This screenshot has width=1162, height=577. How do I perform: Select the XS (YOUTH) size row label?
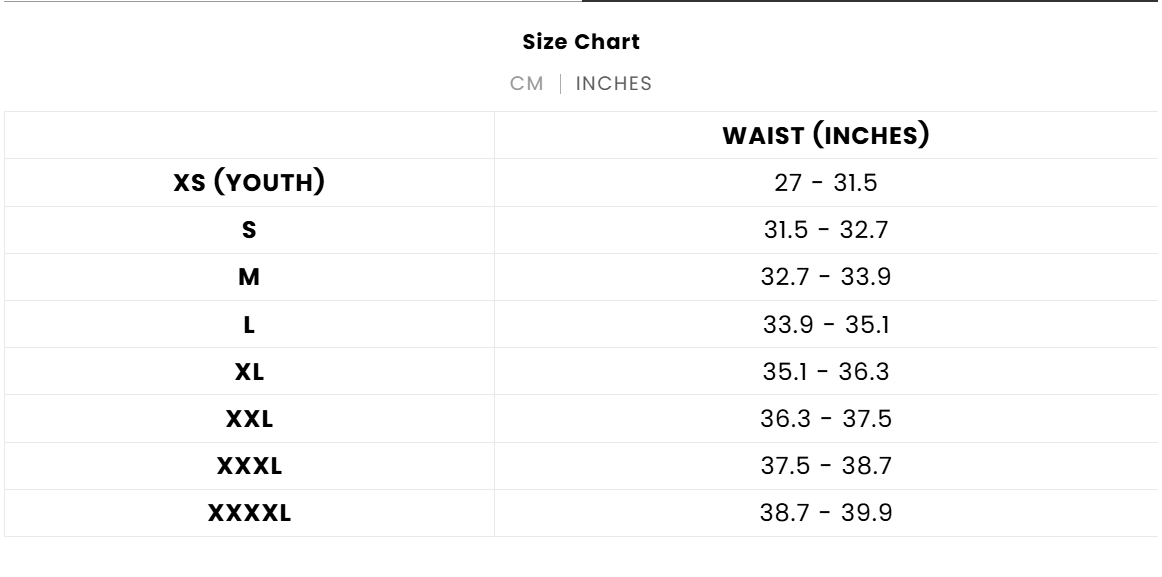pos(249,183)
